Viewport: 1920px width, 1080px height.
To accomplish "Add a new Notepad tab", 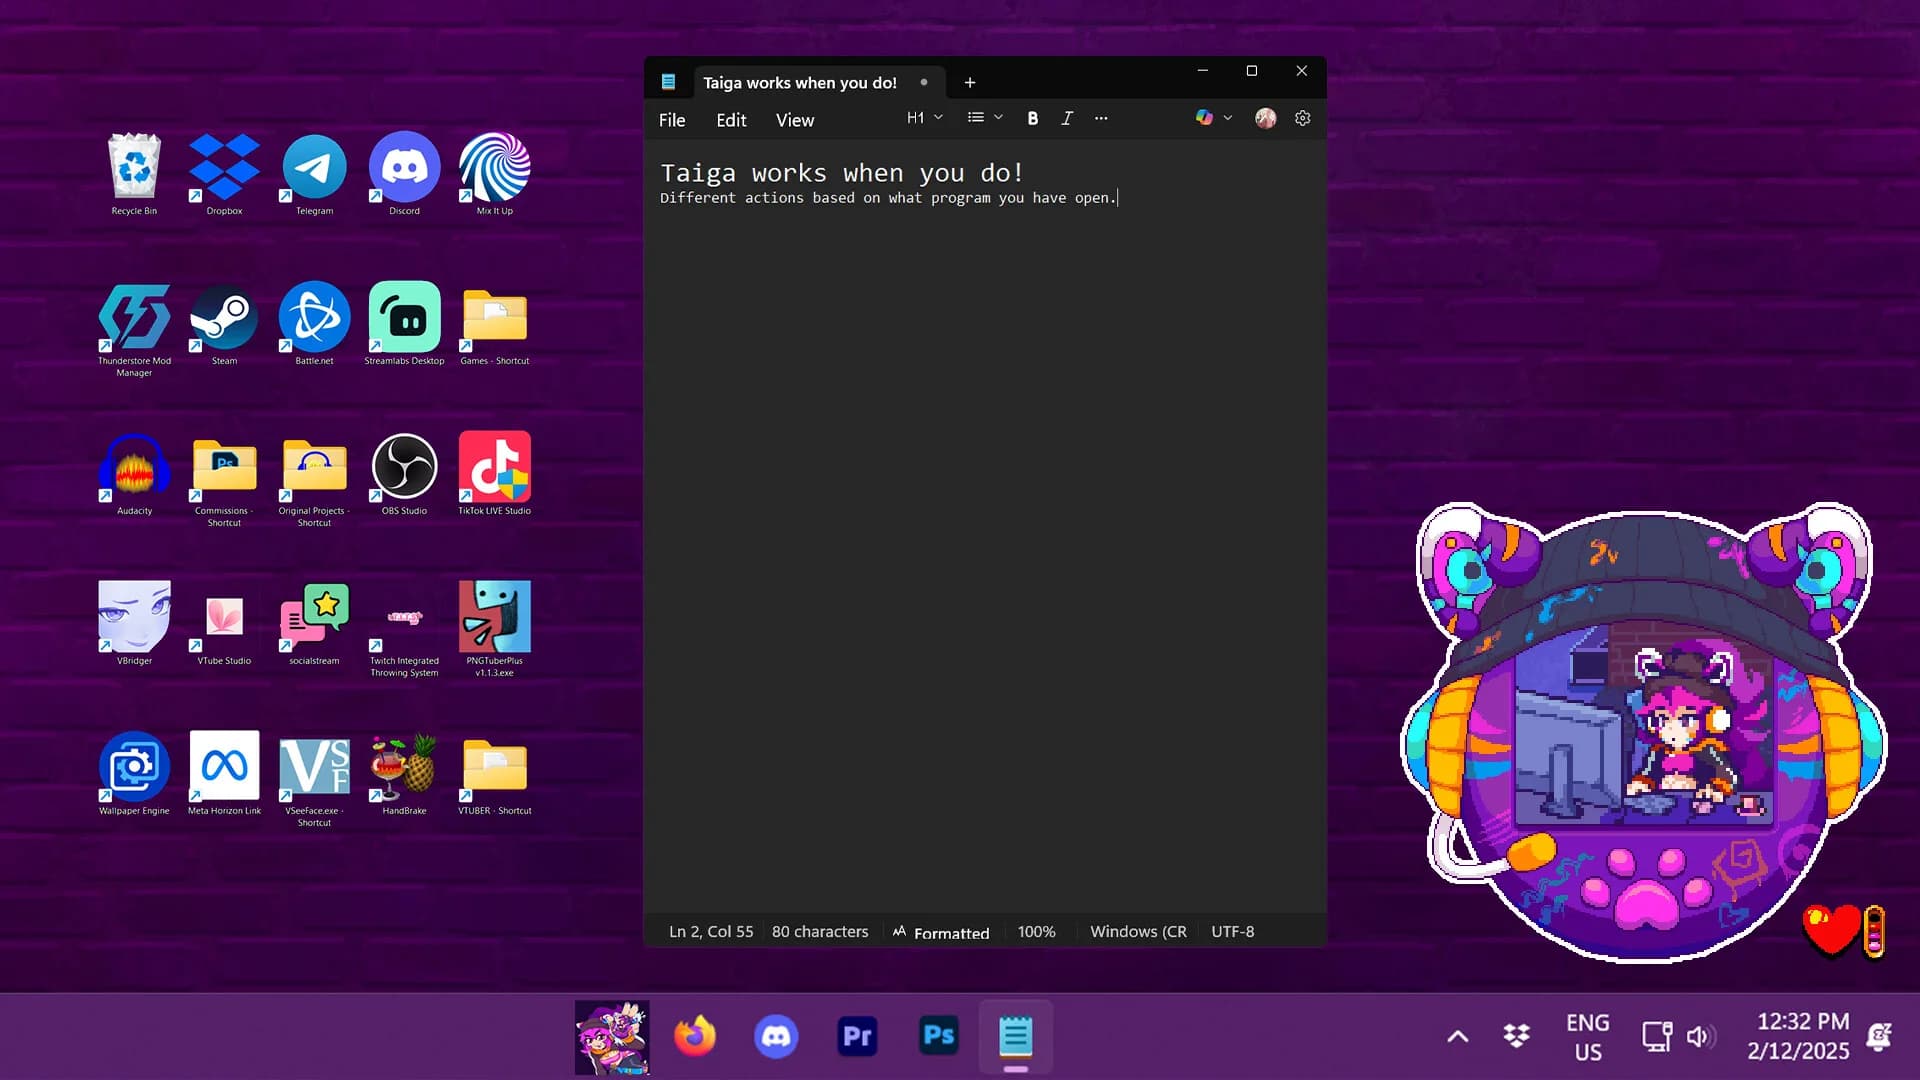I will [x=969, y=83].
